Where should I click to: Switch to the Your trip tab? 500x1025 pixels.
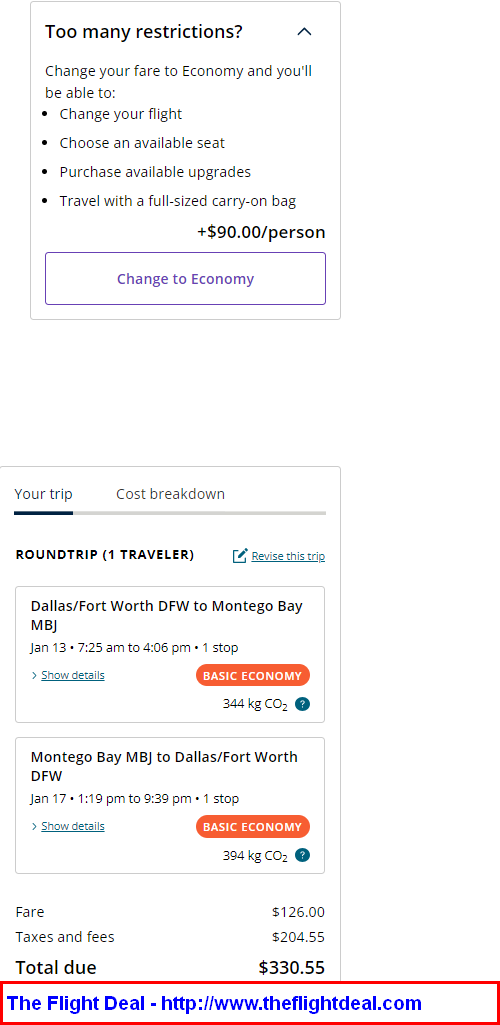[43, 494]
